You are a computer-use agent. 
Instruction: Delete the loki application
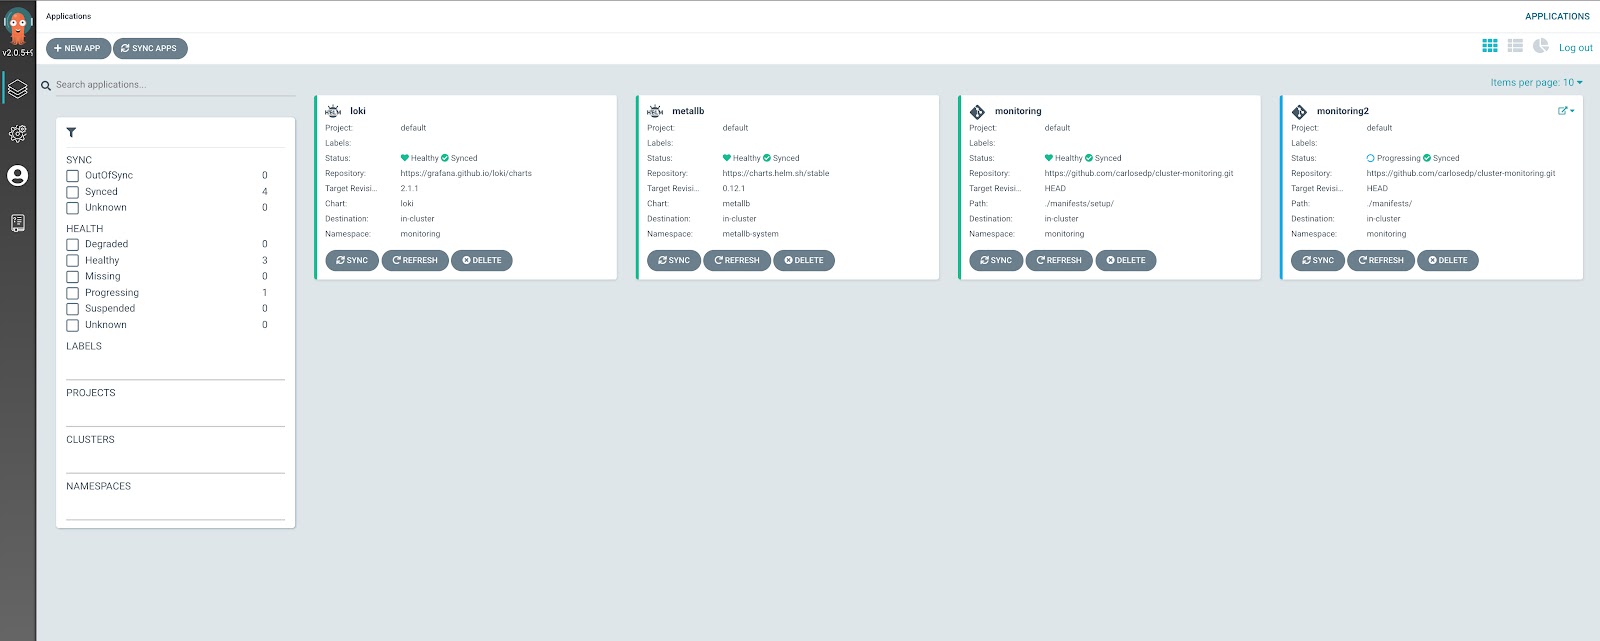[482, 260]
